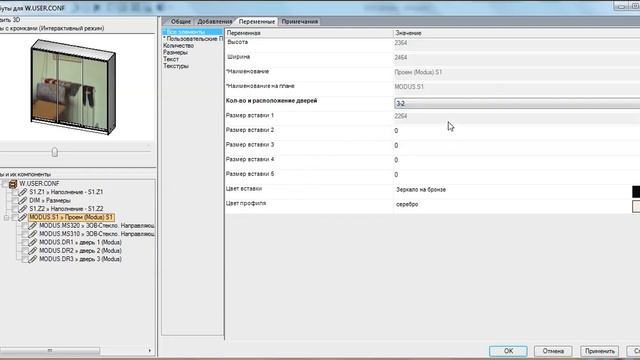
Task: Click the Размер вставки 5 value field
Action: point(517,175)
